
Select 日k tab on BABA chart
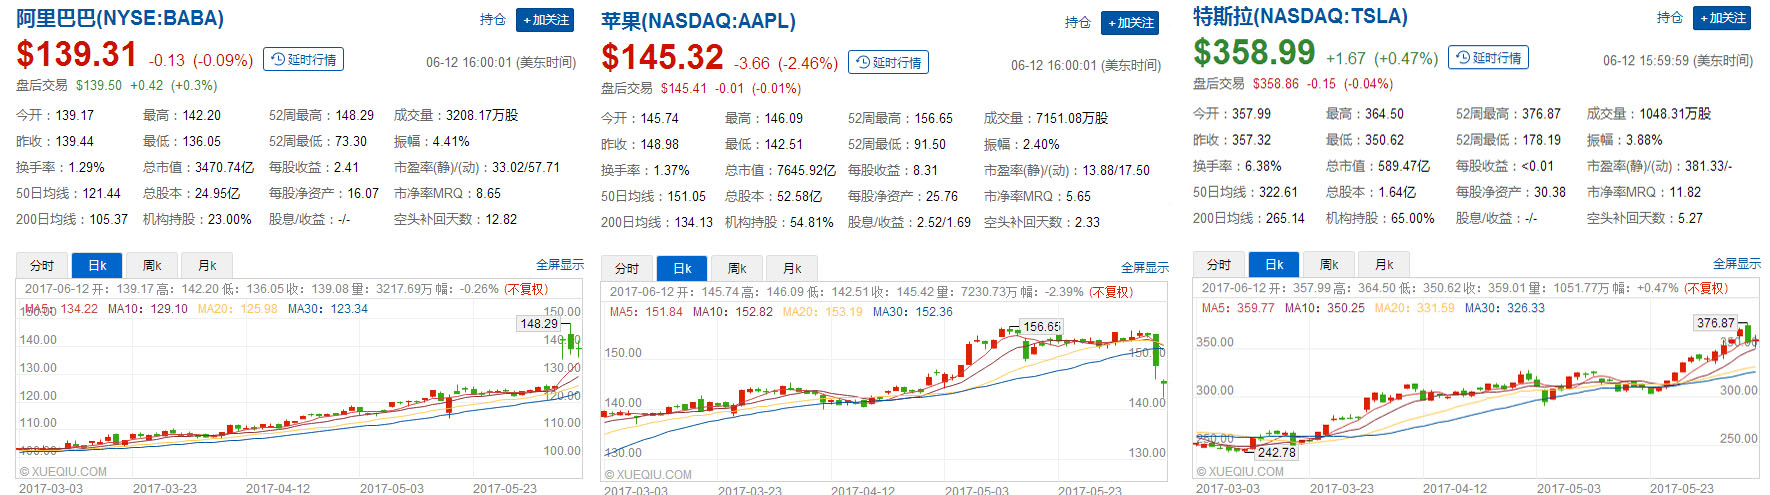point(97,265)
